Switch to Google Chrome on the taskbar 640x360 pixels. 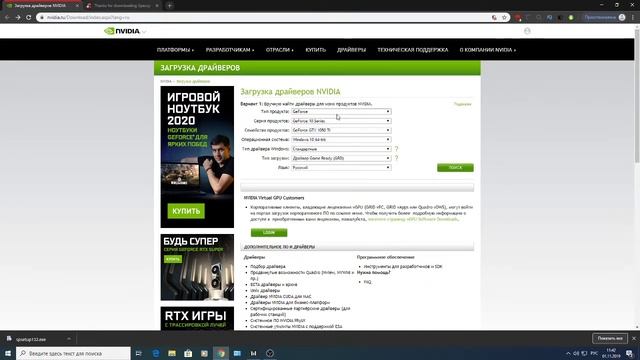pyautogui.click(x=221, y=353)
